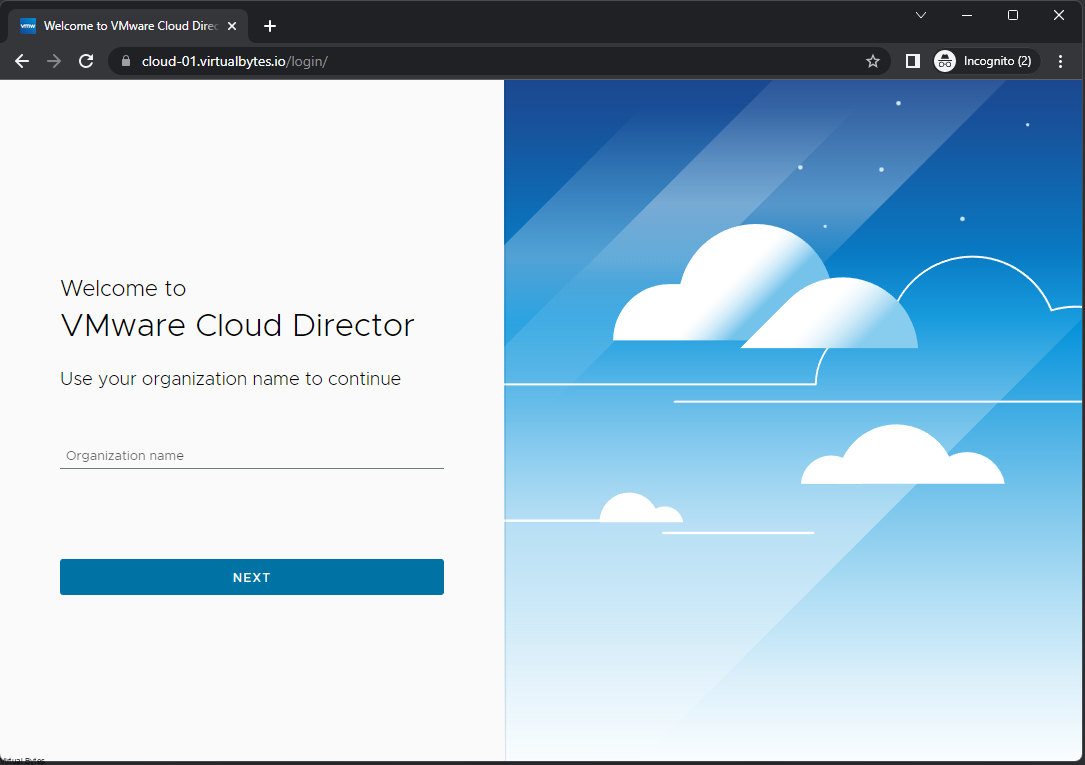Image resolution: width=1085 pixels, height=765 pixels.
Task: Click the incognito spy icon in the toolbar
Action: tap(945, 61)
